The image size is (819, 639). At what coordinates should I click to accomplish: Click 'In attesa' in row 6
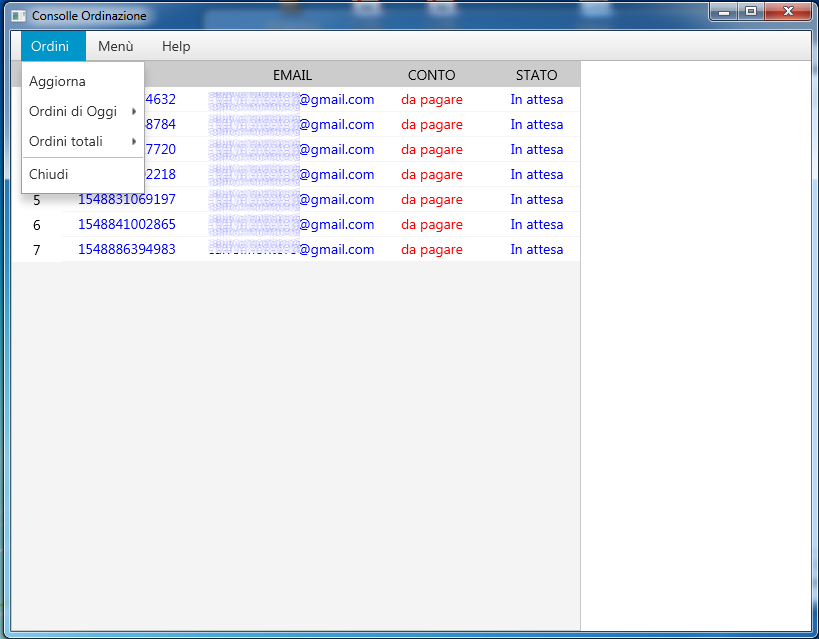(x=536, y=225)
